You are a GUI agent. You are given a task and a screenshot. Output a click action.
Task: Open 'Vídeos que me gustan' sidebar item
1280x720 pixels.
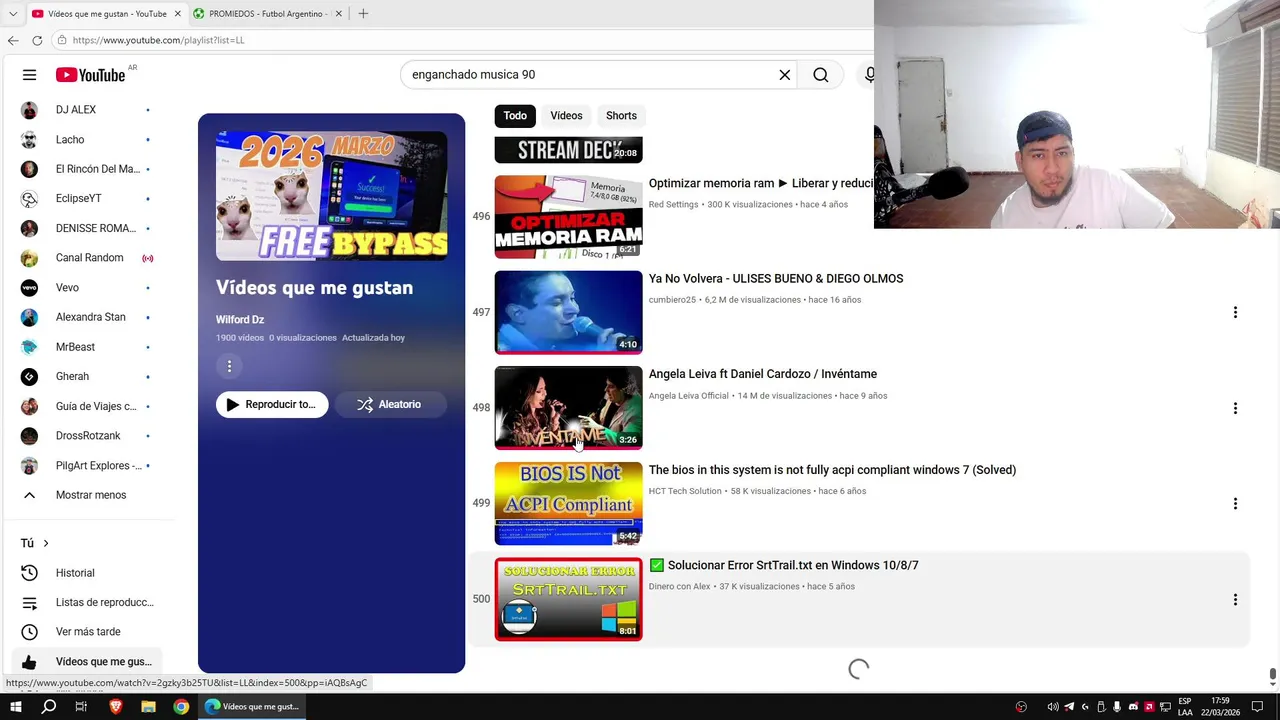point(85,662)
